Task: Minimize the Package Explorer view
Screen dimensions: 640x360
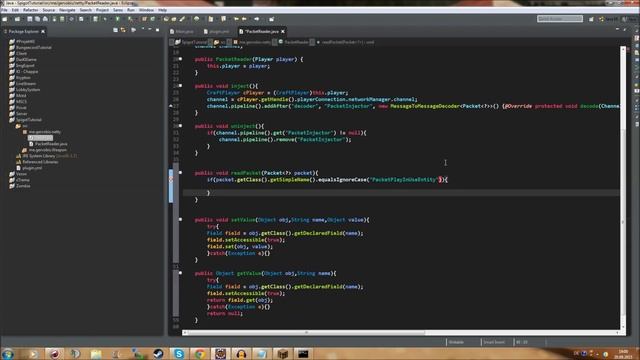Action: [x=150, y=30]
